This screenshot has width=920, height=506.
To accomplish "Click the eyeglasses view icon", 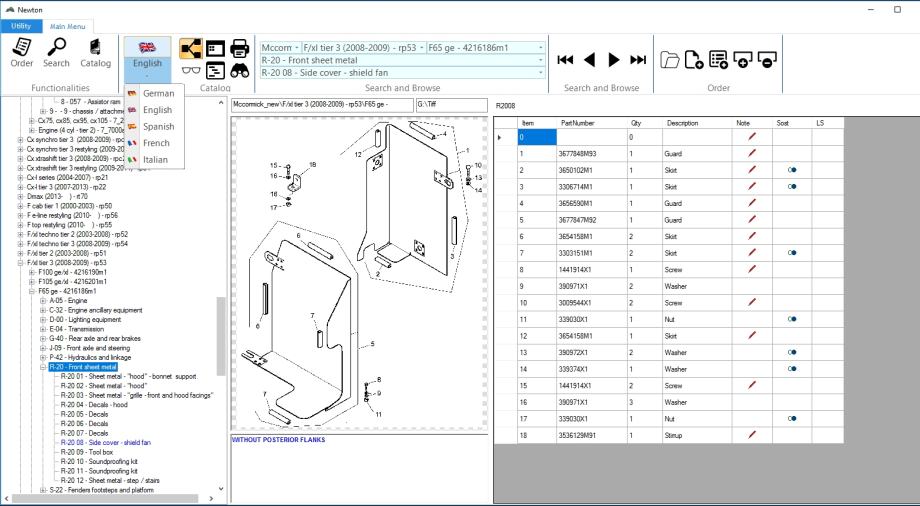I will (190, 70).
